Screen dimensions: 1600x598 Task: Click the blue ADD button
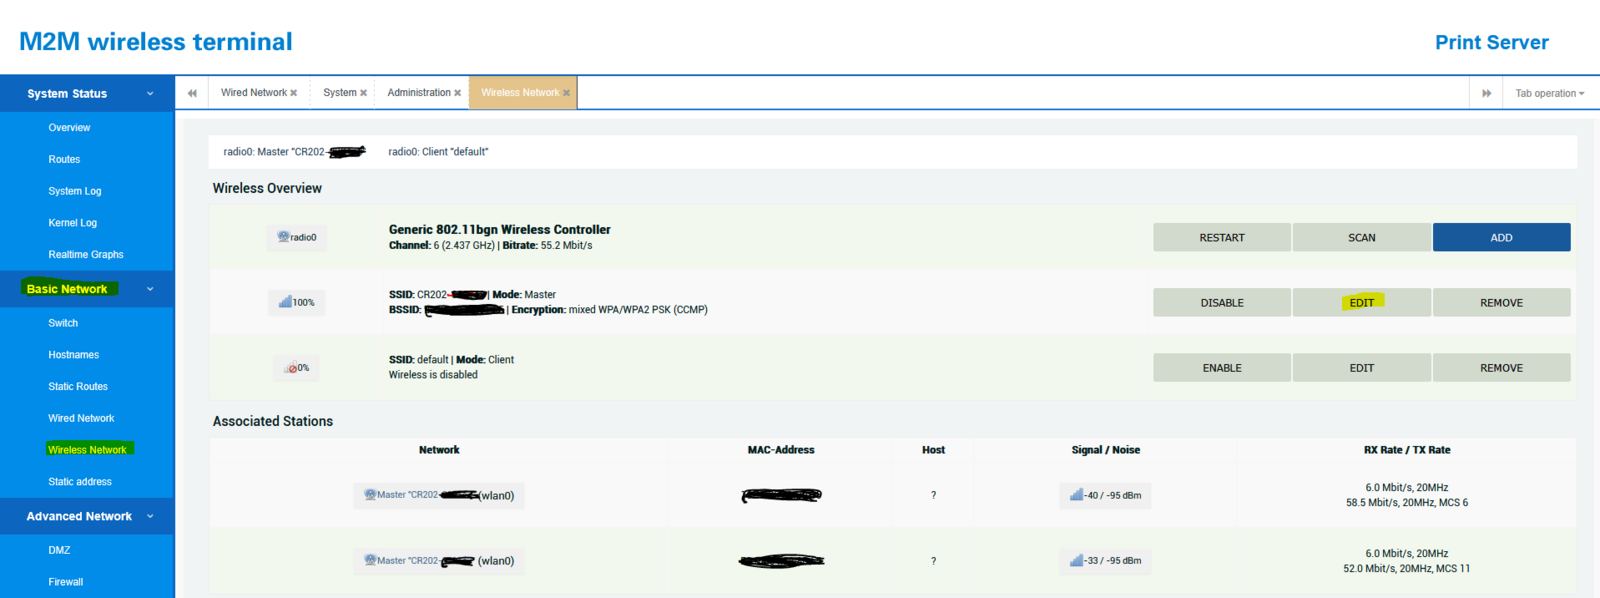[x=1500, y=237]
